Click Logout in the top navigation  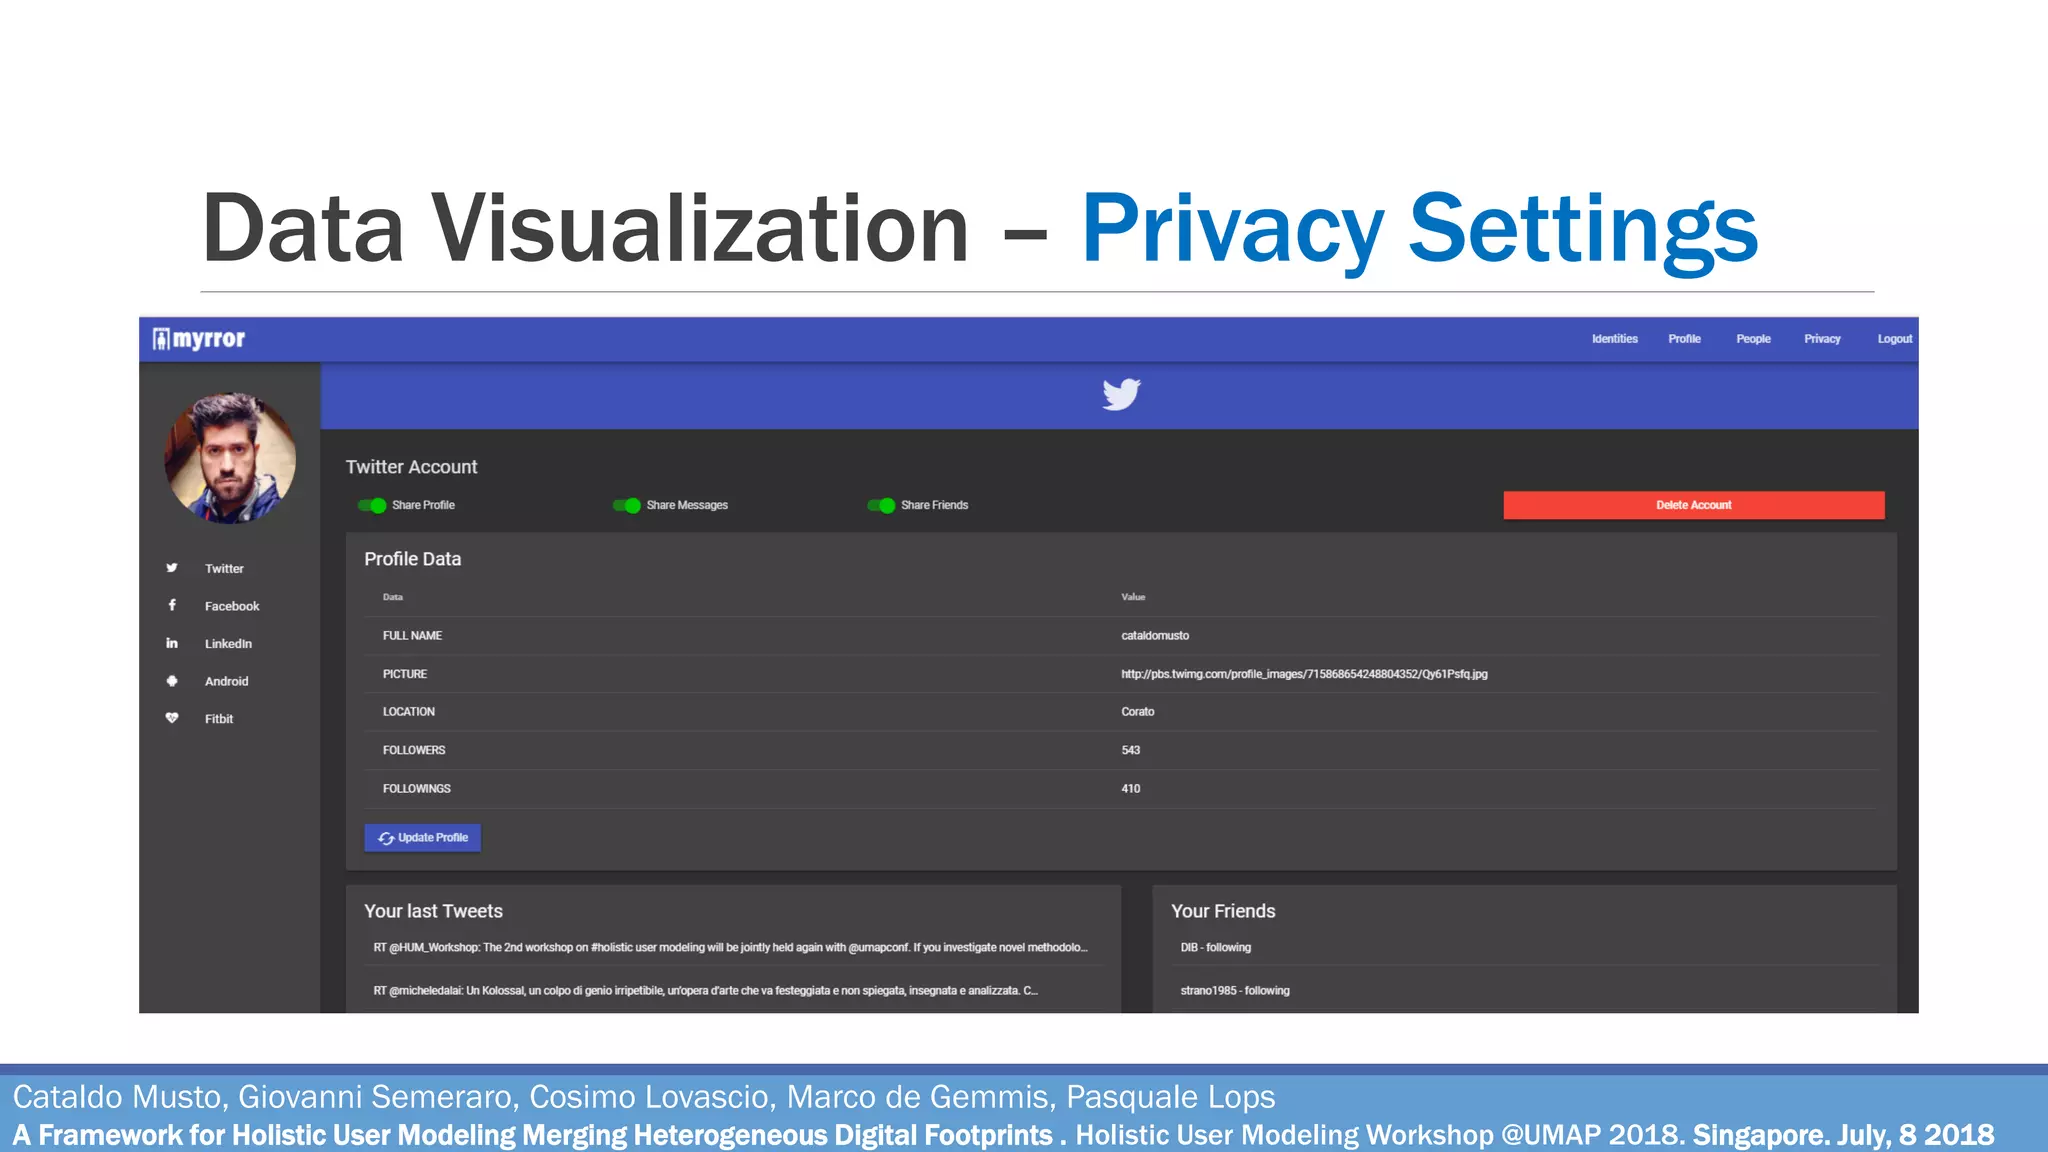click(1895, 339)
